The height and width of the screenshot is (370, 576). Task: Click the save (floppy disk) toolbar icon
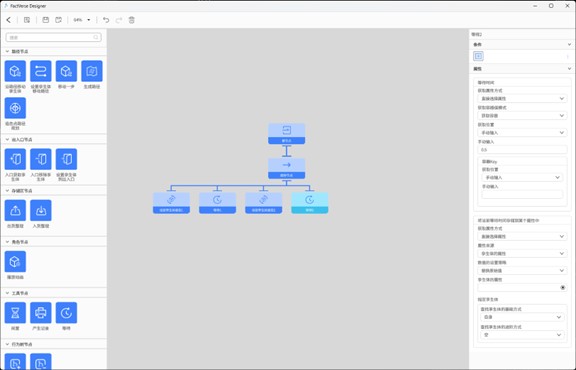(46, 20)
